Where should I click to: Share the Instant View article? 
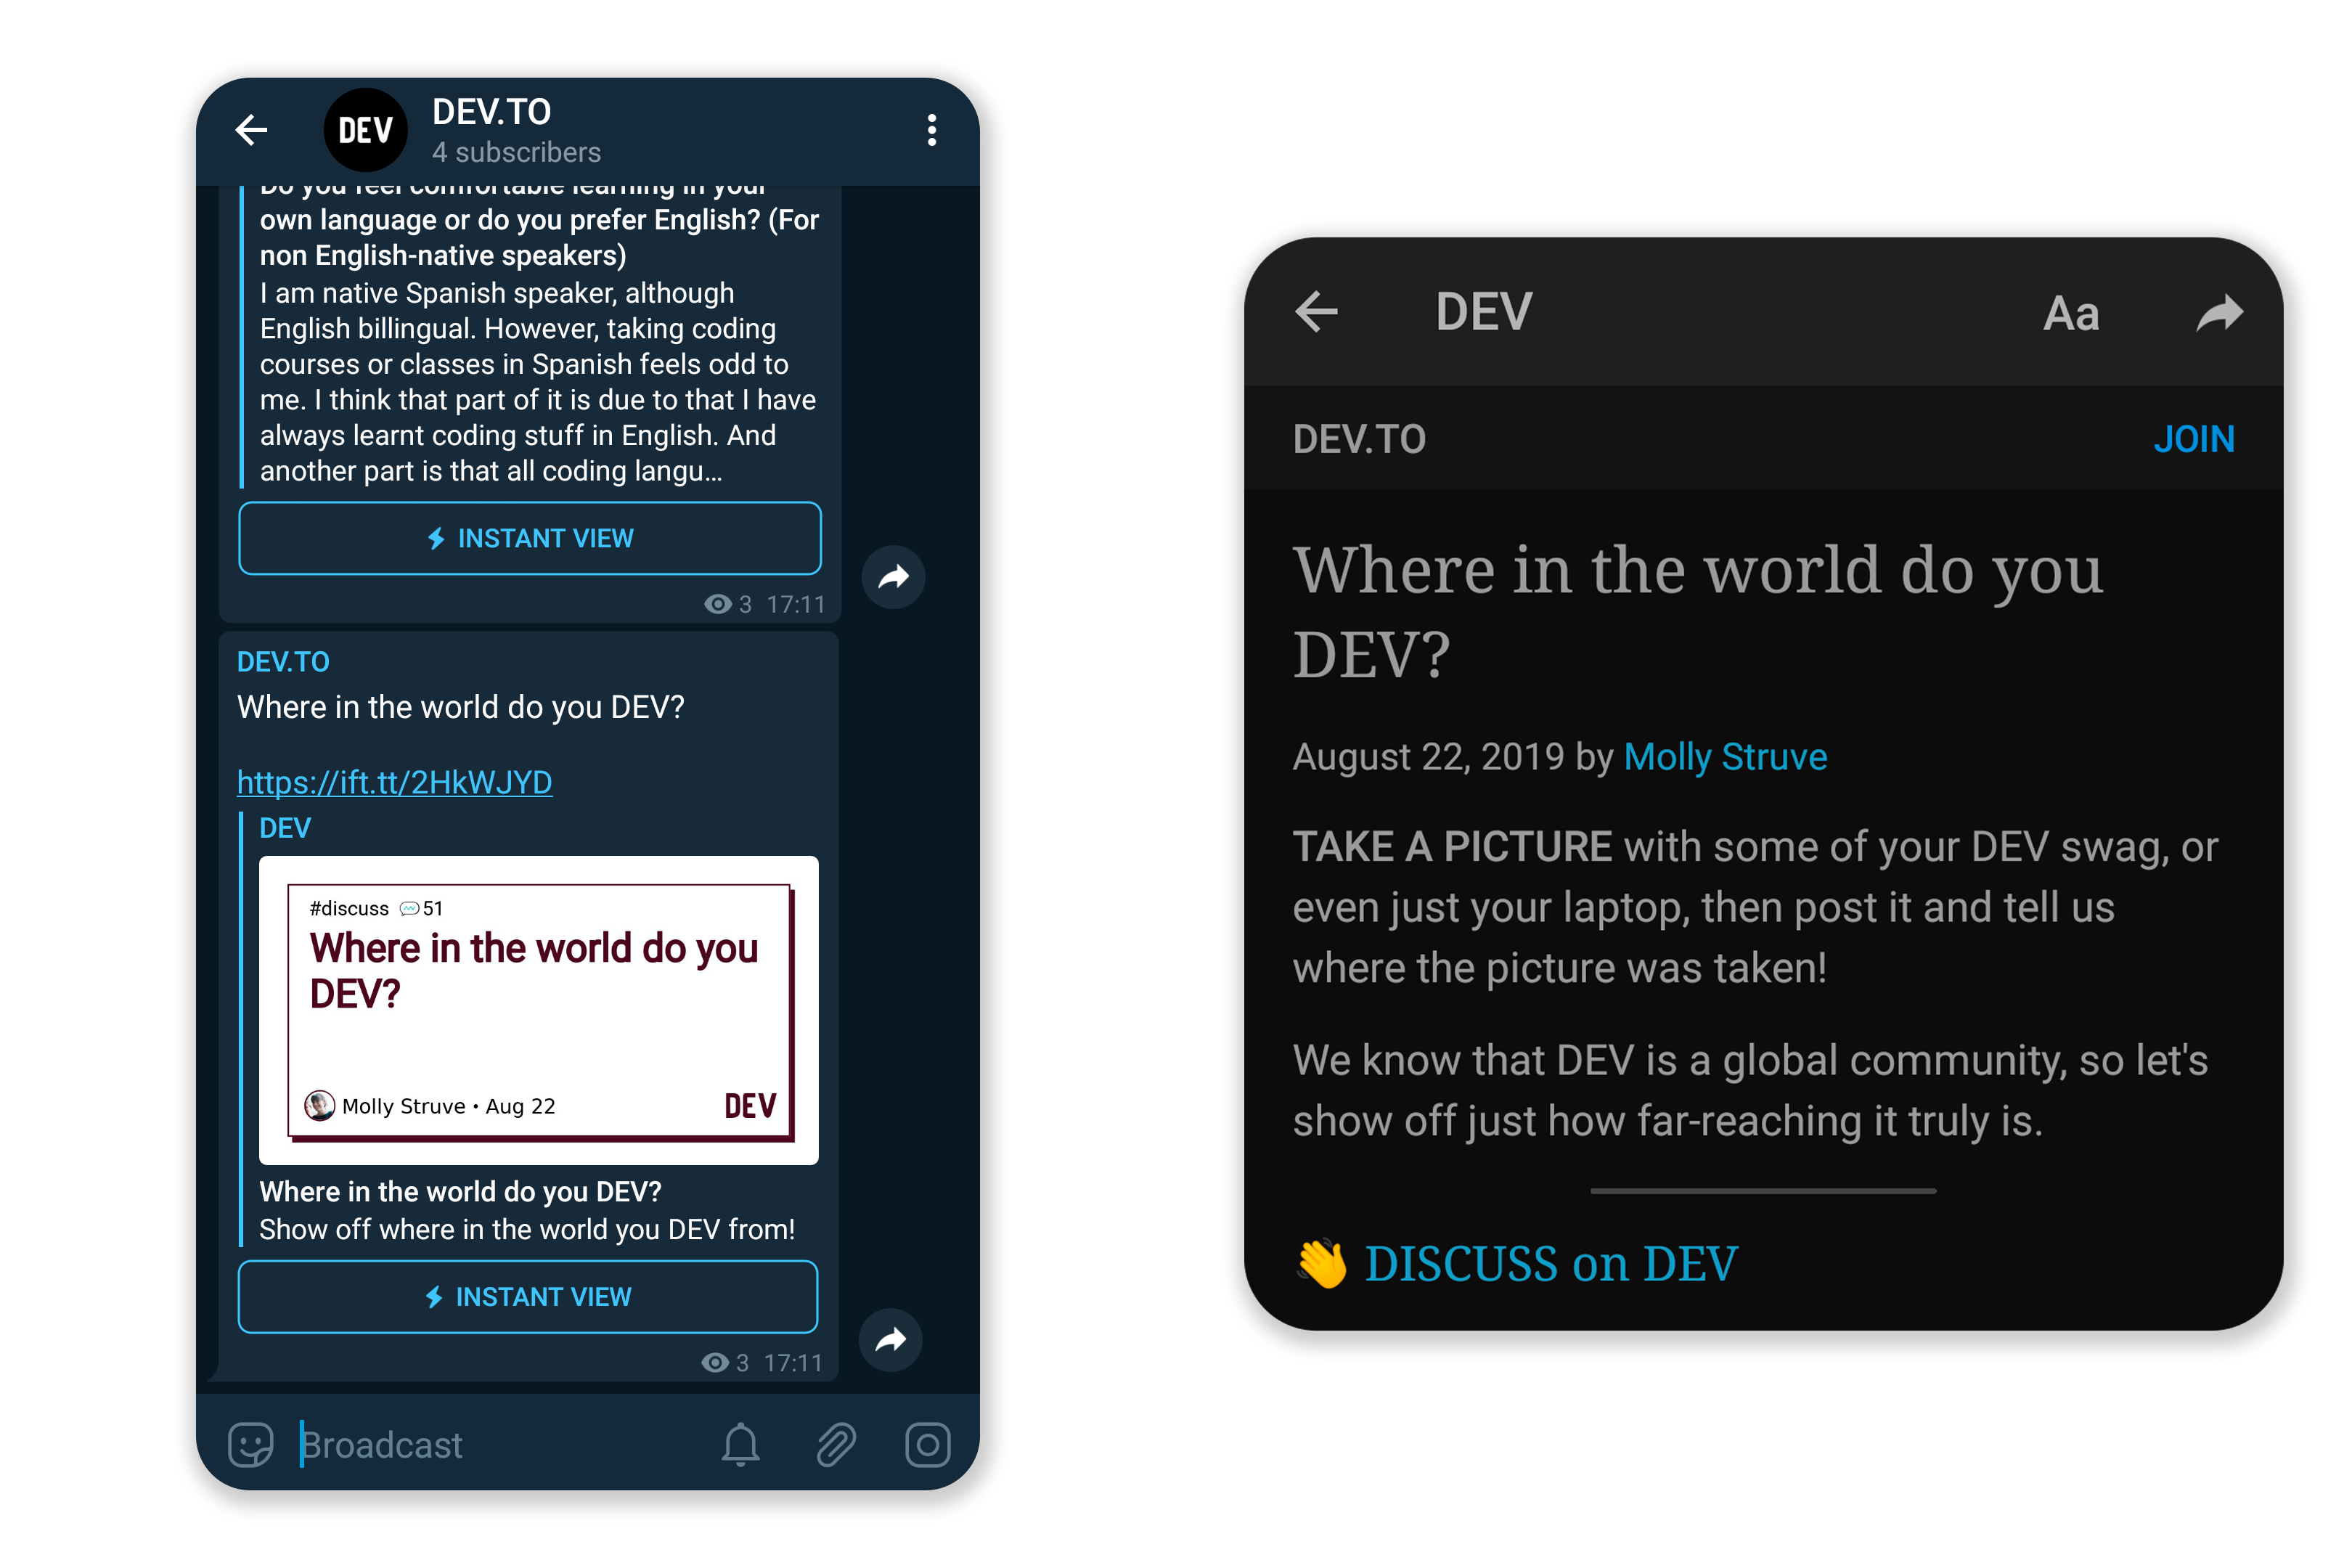click(x=2219, y=313)
